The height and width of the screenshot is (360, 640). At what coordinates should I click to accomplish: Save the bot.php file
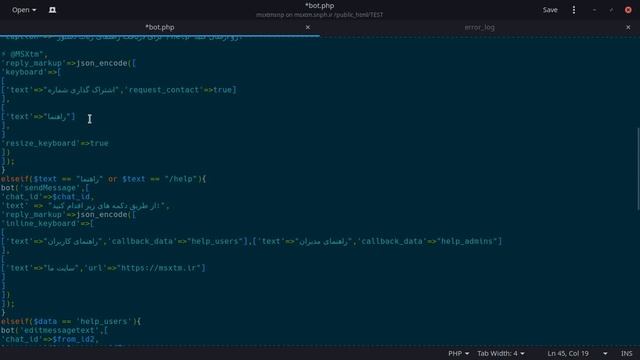550,10
